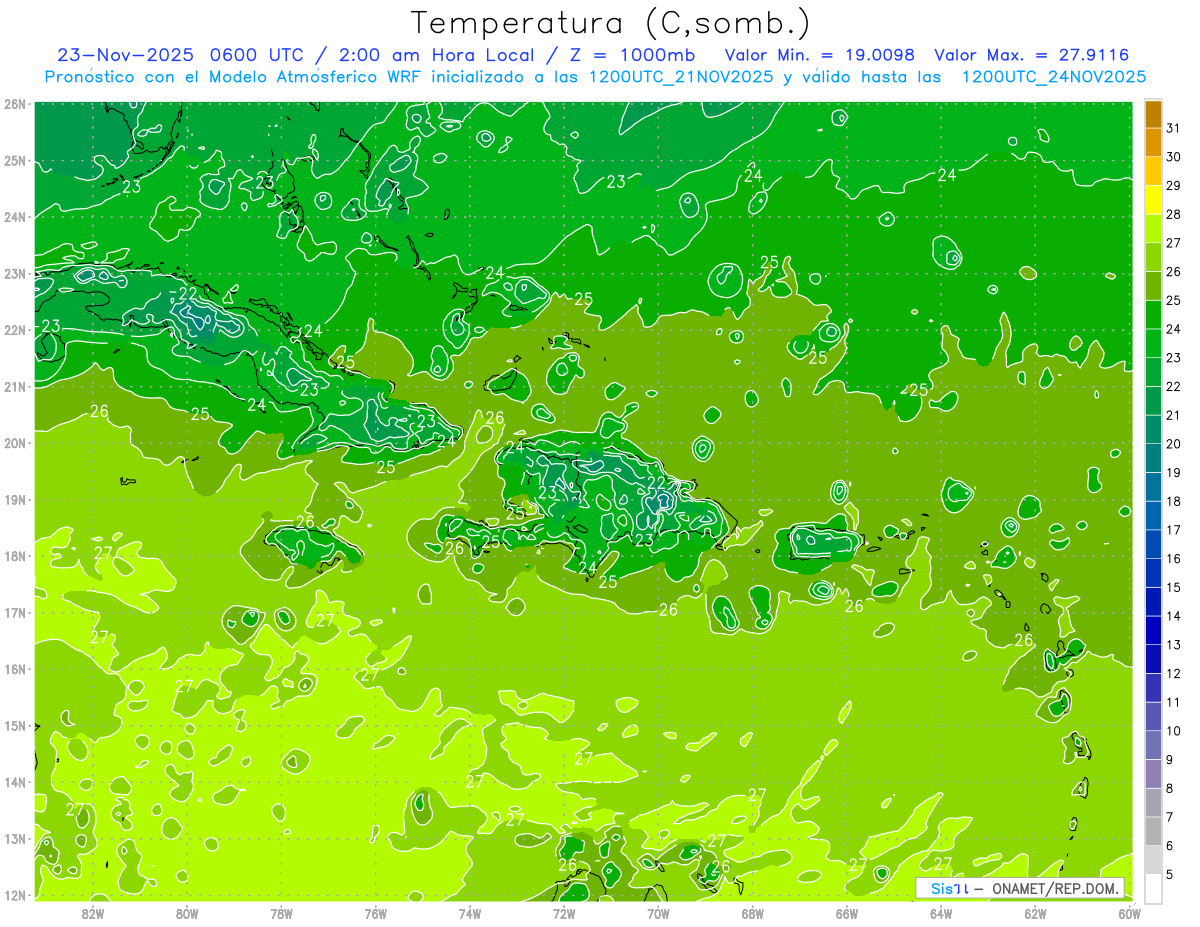1200x927 pixels.
Task: Click the '62W' longitude axis label
Action: point(1035,912)
